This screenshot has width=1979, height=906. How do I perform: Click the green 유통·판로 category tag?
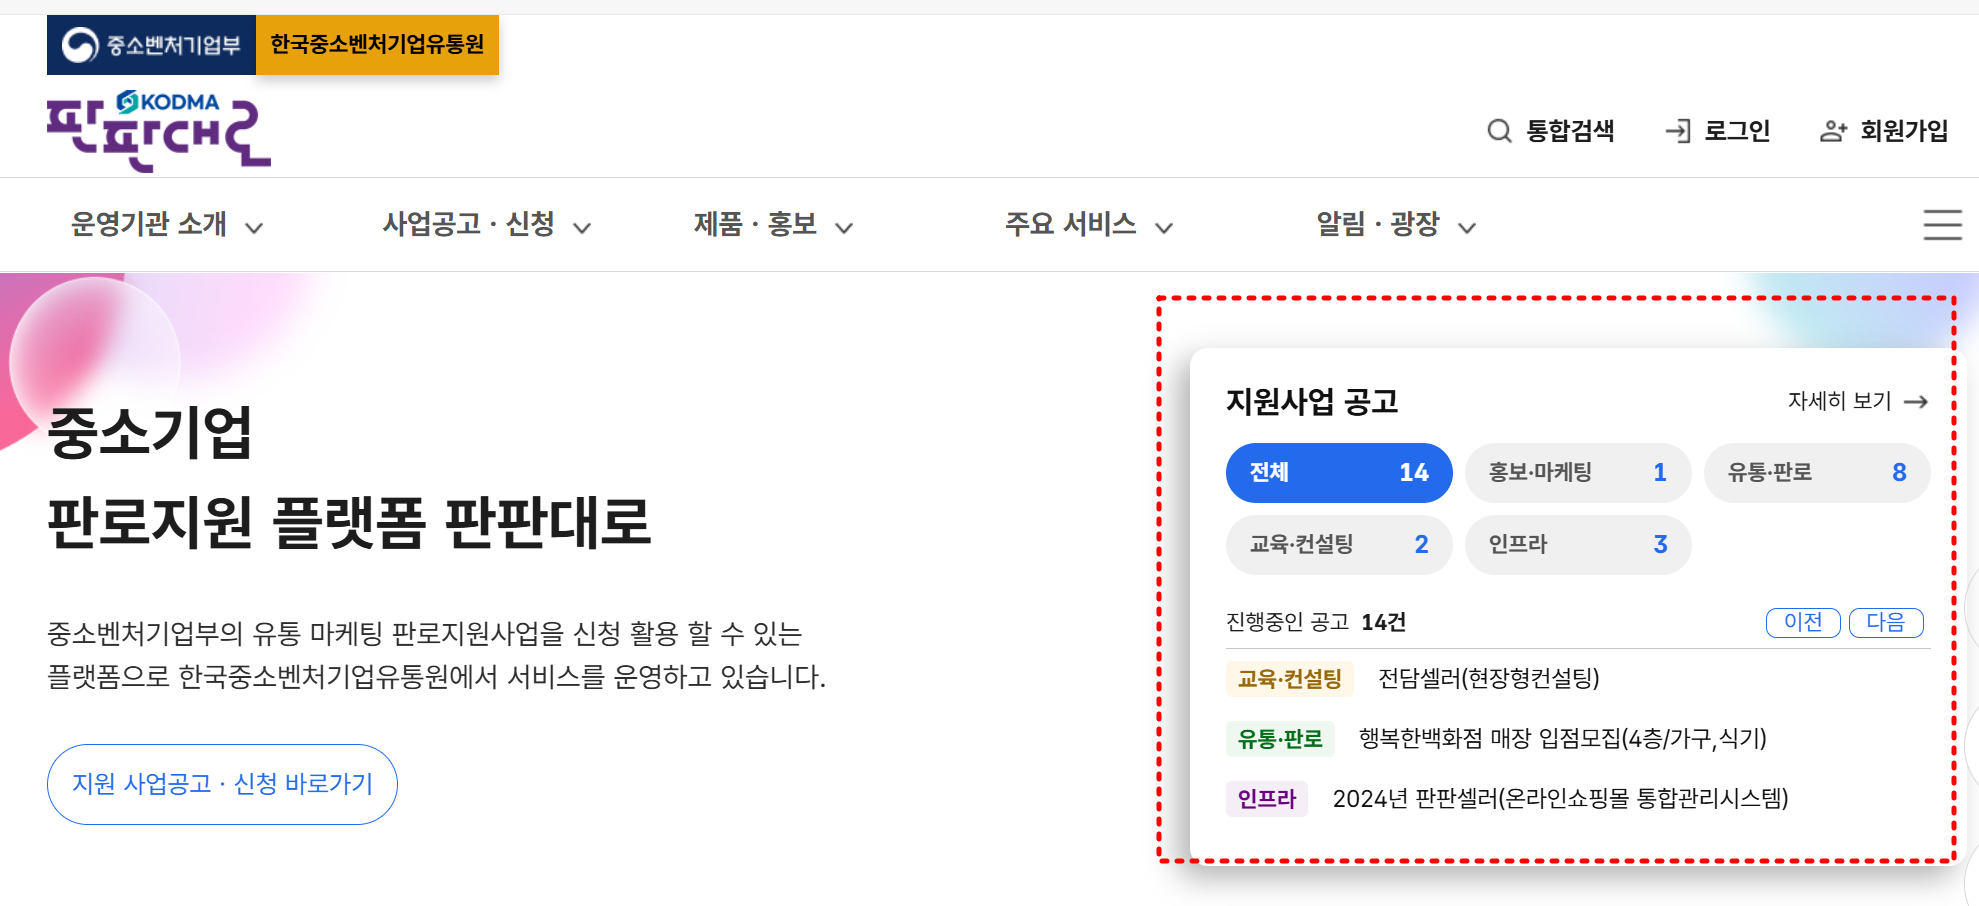1280,739
